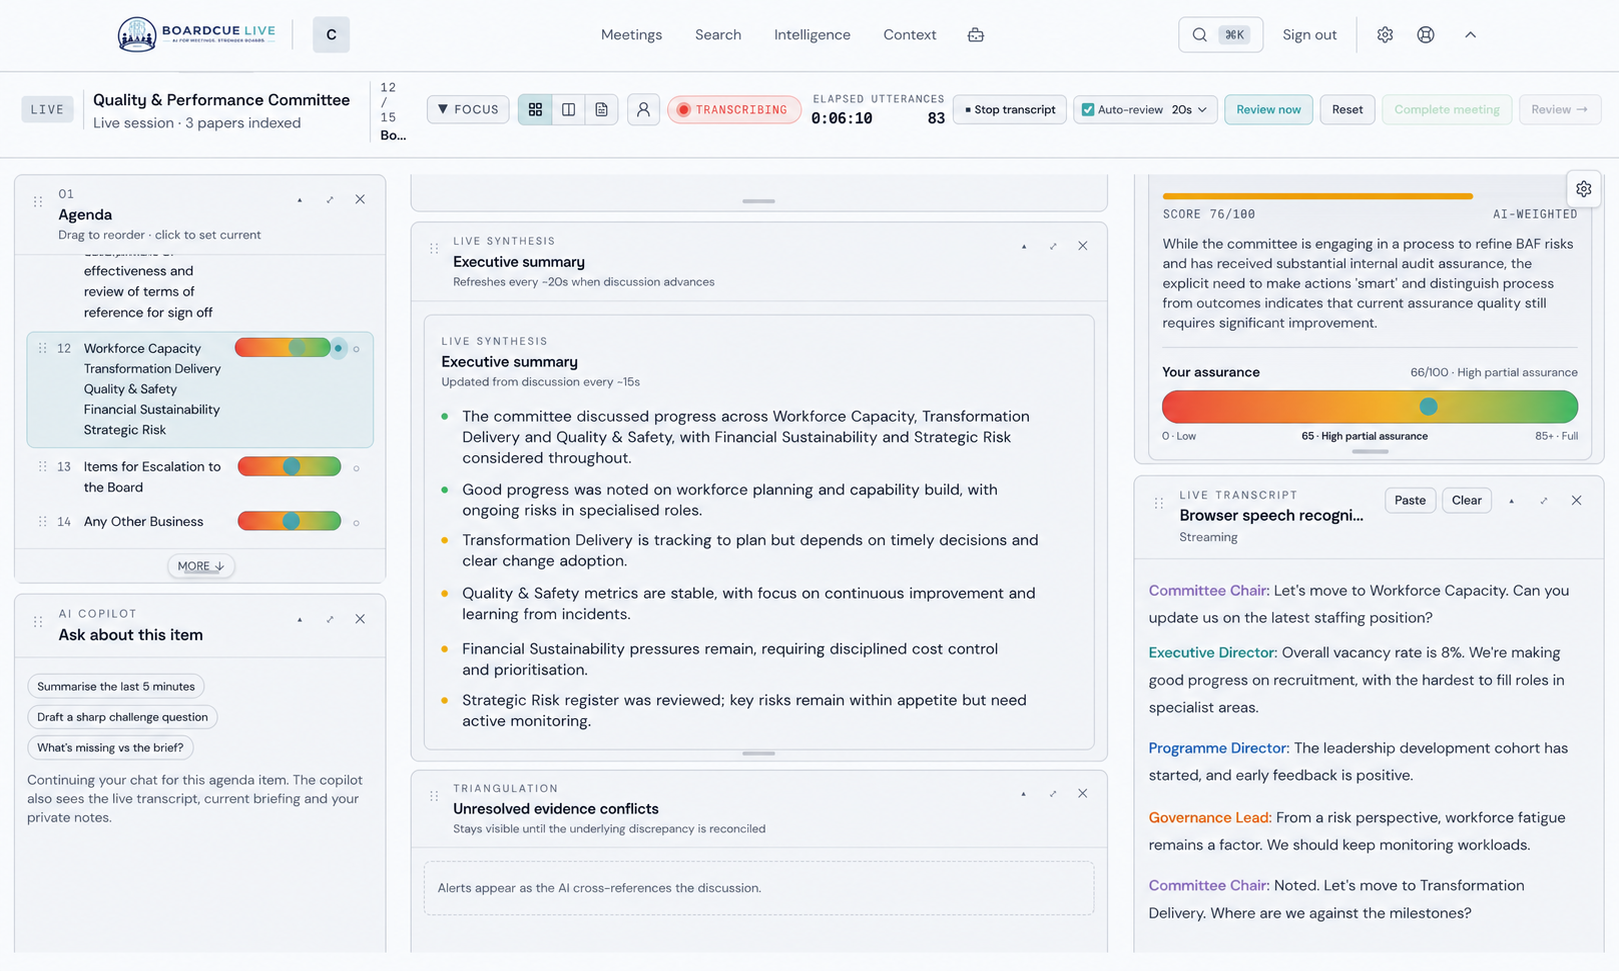This screenshot has height=971, width=1619.
Task: Open the Auto-review 20s interval dropdown
Action: coord(1190,109)
